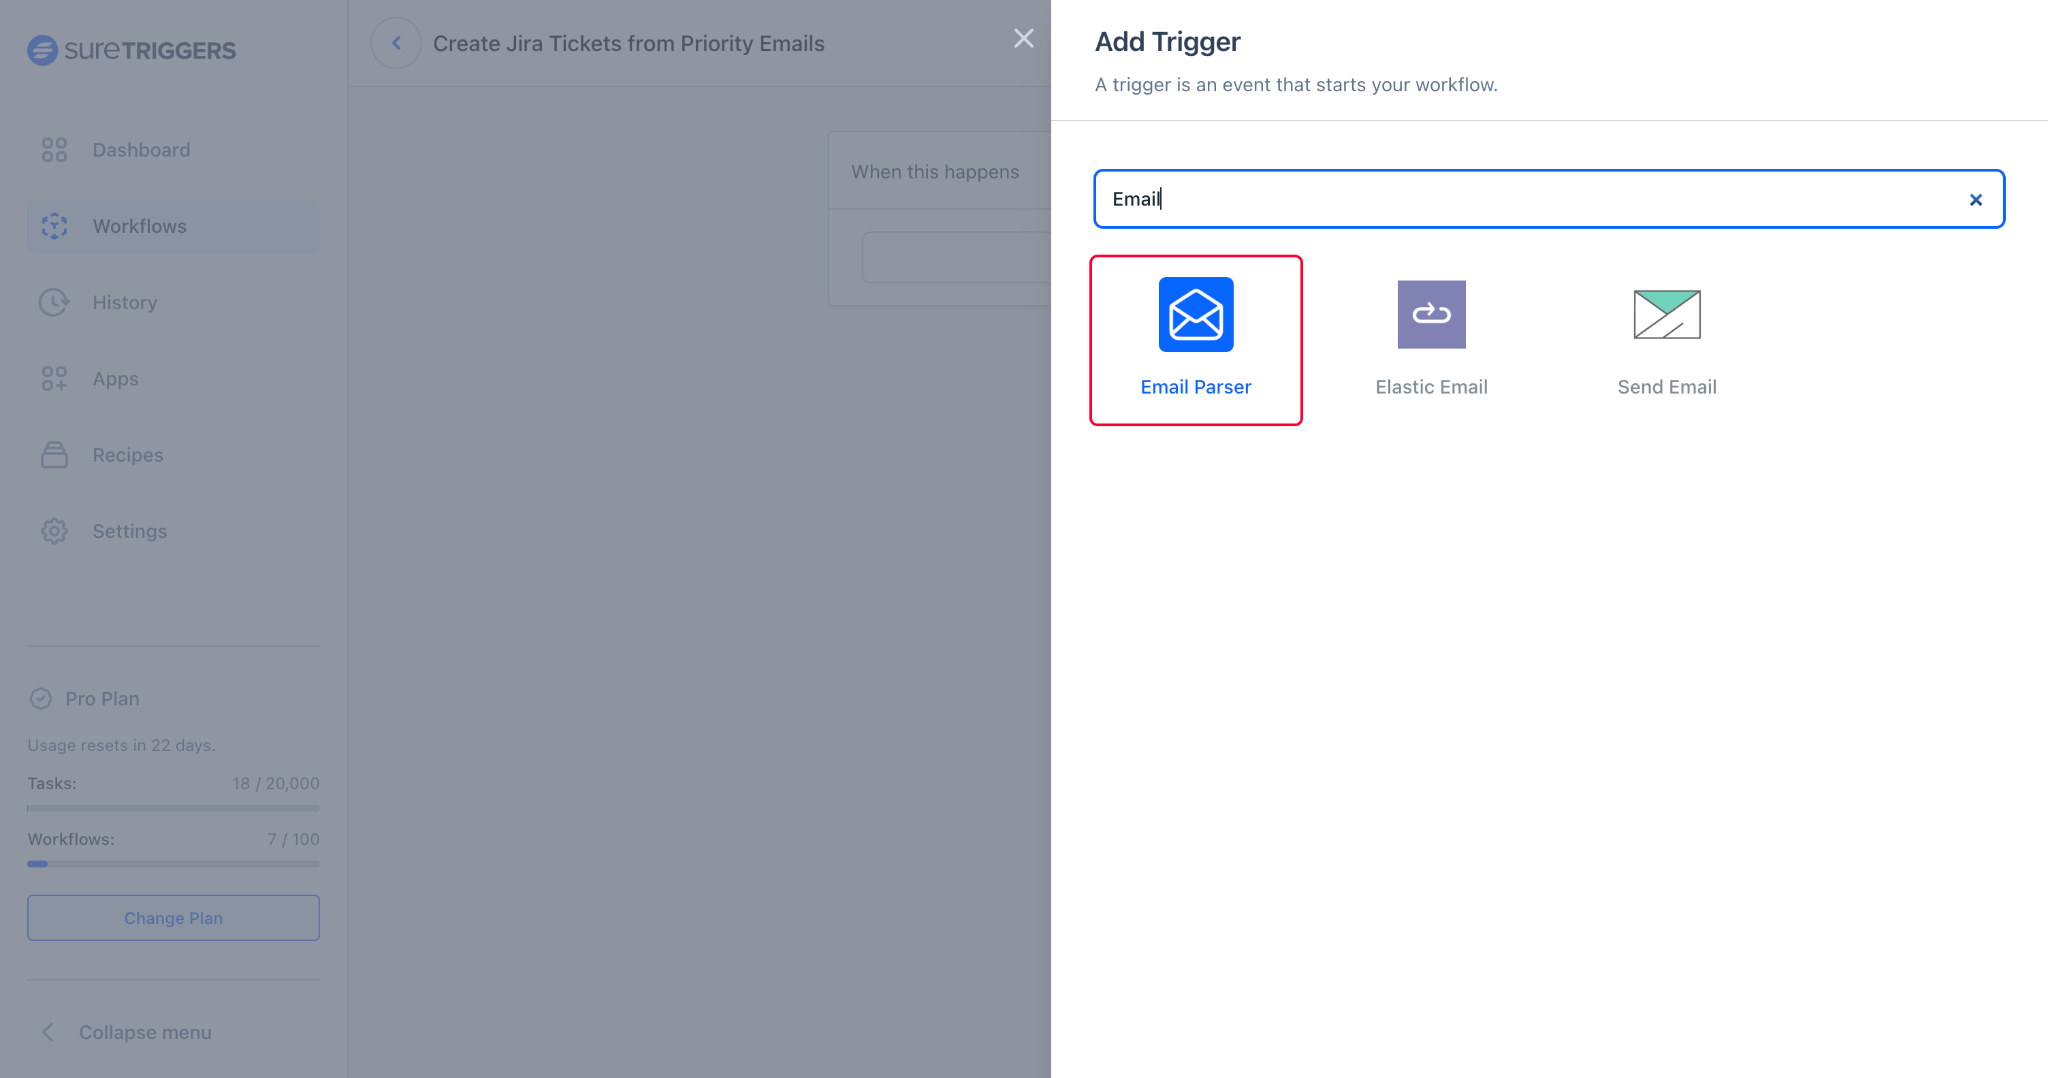
Task: Go back with the left chevron arrow
Action: coord(397,42)
